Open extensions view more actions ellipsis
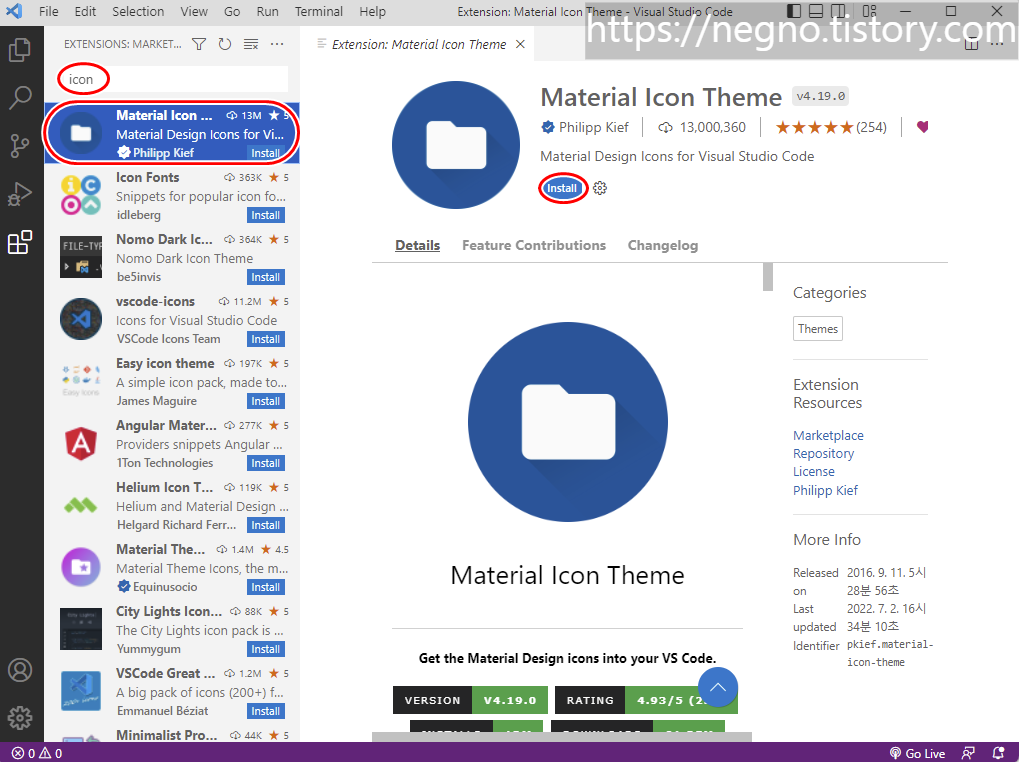This screenshot has height=762, width=1019. click(x=277, y=44)
